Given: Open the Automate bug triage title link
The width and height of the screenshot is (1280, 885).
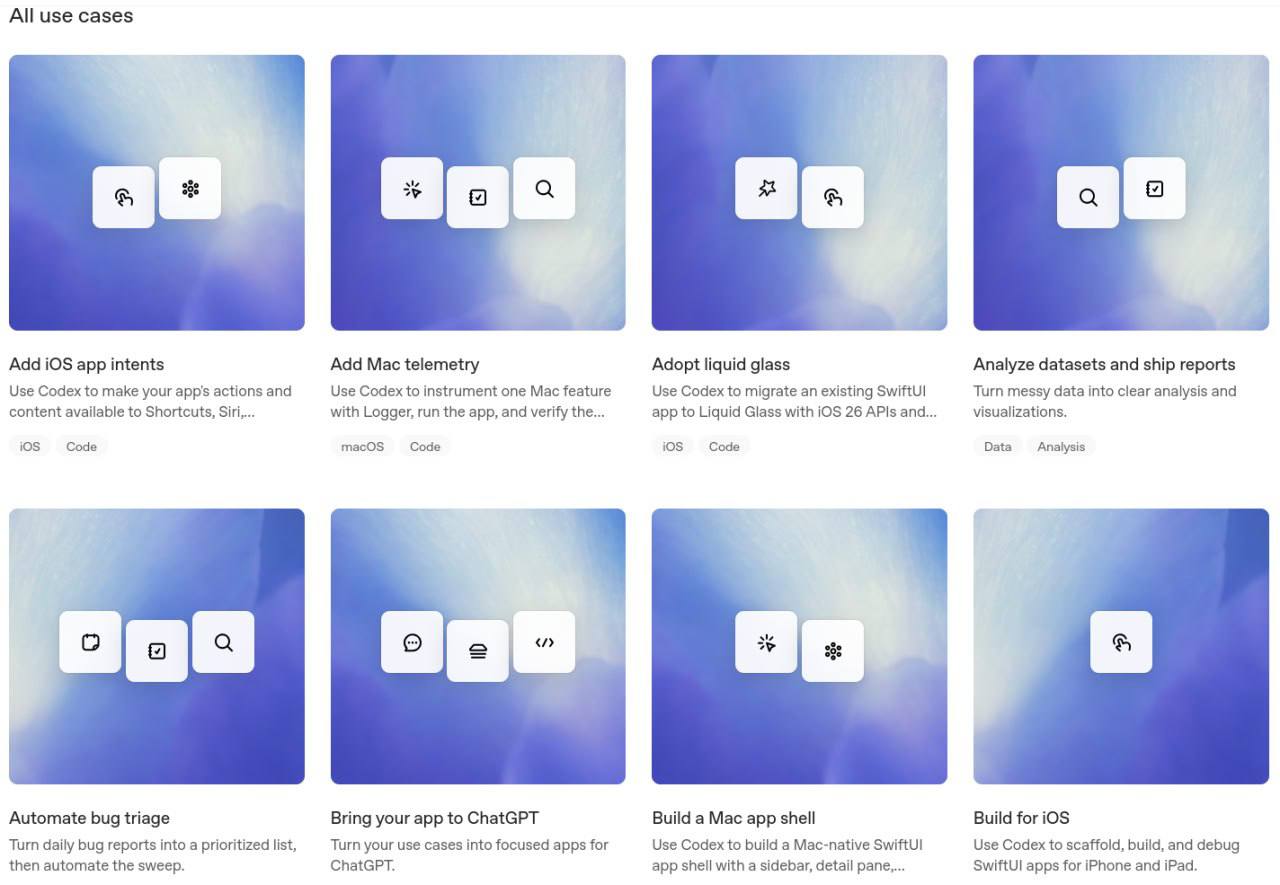Looking at the screenshot, I should click(89, 818).
